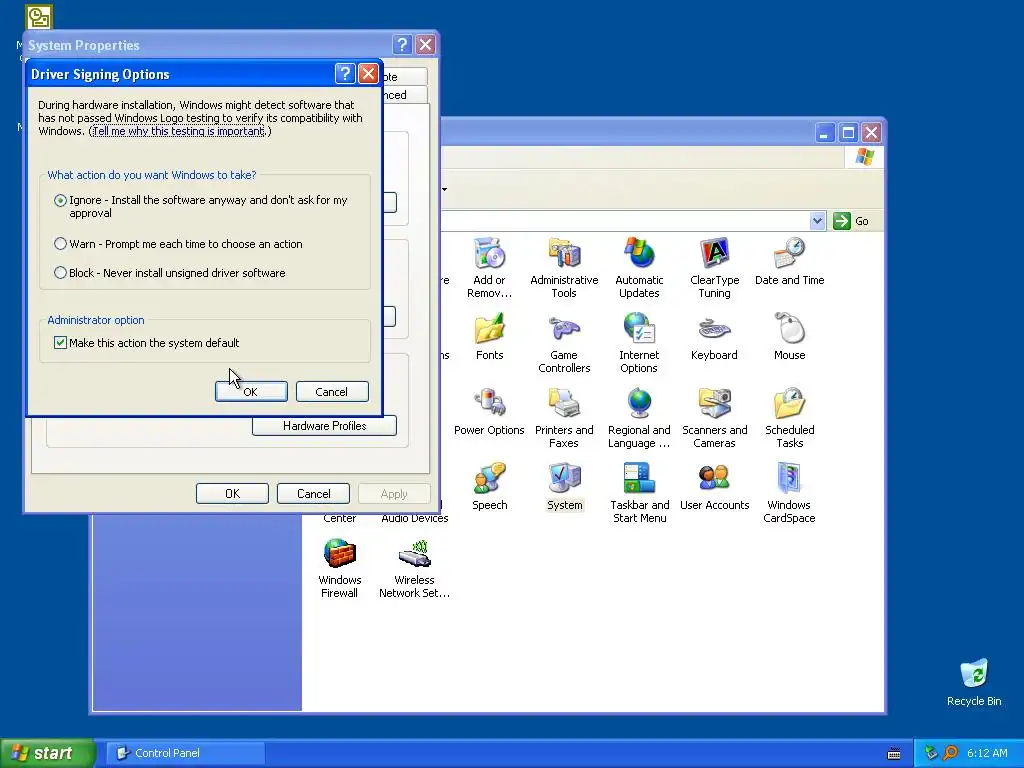Select the System icon in Control Panel

tap(564, 479)
